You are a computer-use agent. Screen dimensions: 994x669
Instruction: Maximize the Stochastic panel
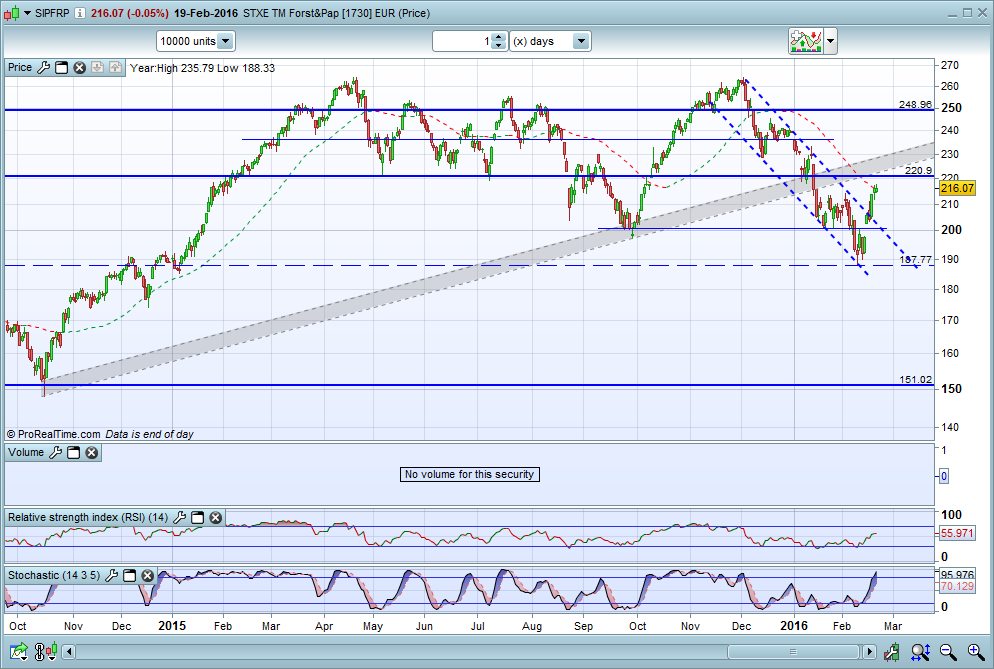coord(128,576)
